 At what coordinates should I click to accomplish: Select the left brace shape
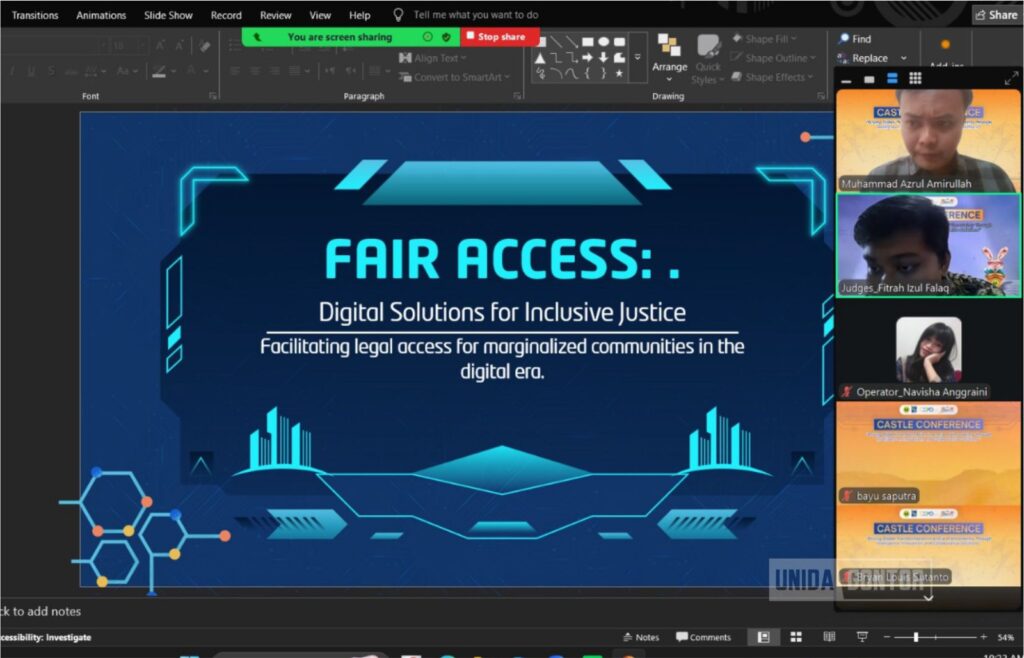point(587,74)
